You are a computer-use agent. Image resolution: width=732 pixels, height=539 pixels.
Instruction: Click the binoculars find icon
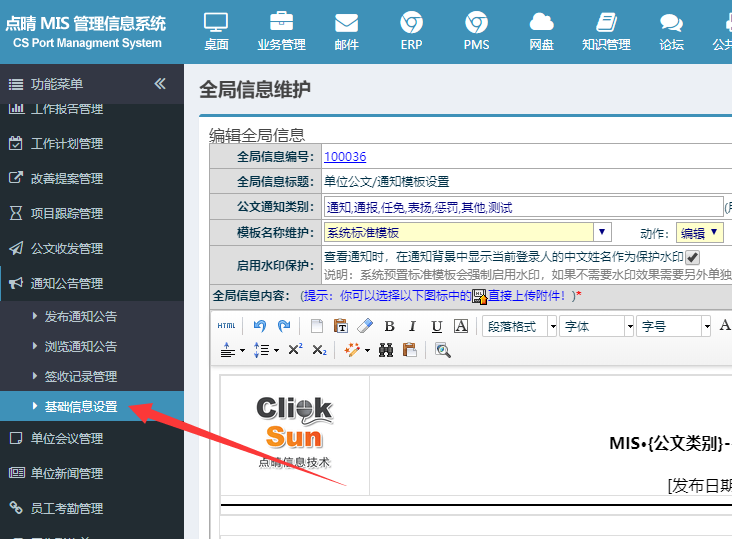pos(386,350)
